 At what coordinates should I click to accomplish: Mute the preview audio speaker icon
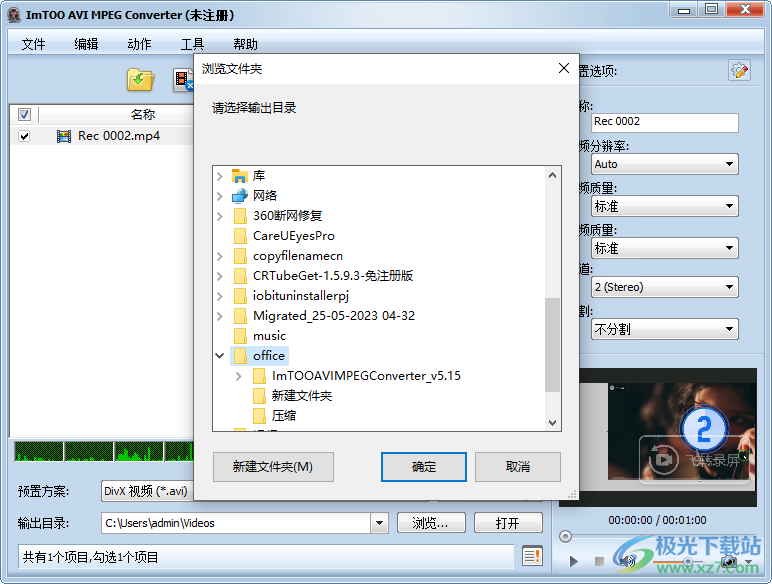(x=626, y=561)
